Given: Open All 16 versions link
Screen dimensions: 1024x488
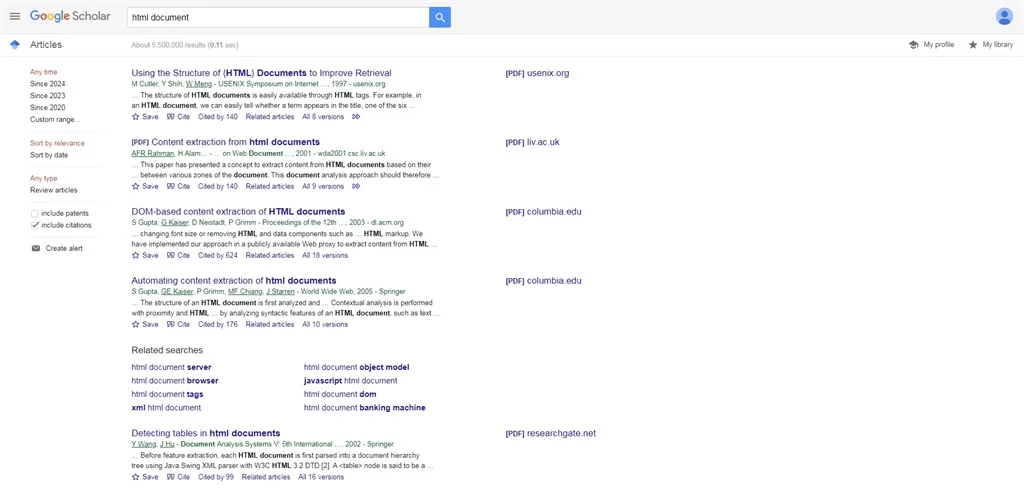Looking at the screenshot, I should (321, 477).
